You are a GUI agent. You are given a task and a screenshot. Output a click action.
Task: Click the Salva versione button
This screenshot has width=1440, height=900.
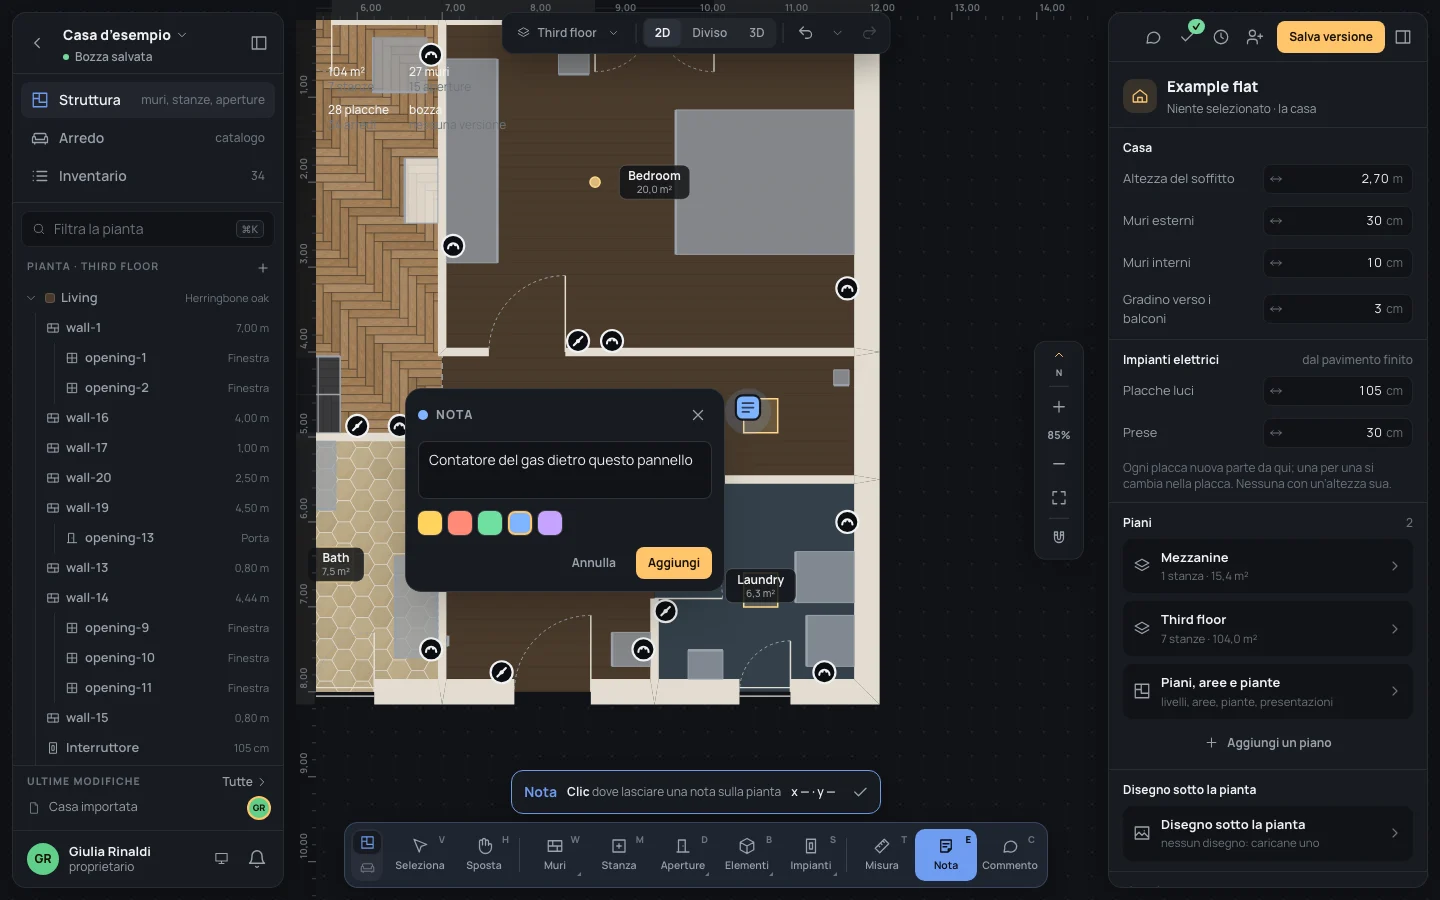point(1331,37)
